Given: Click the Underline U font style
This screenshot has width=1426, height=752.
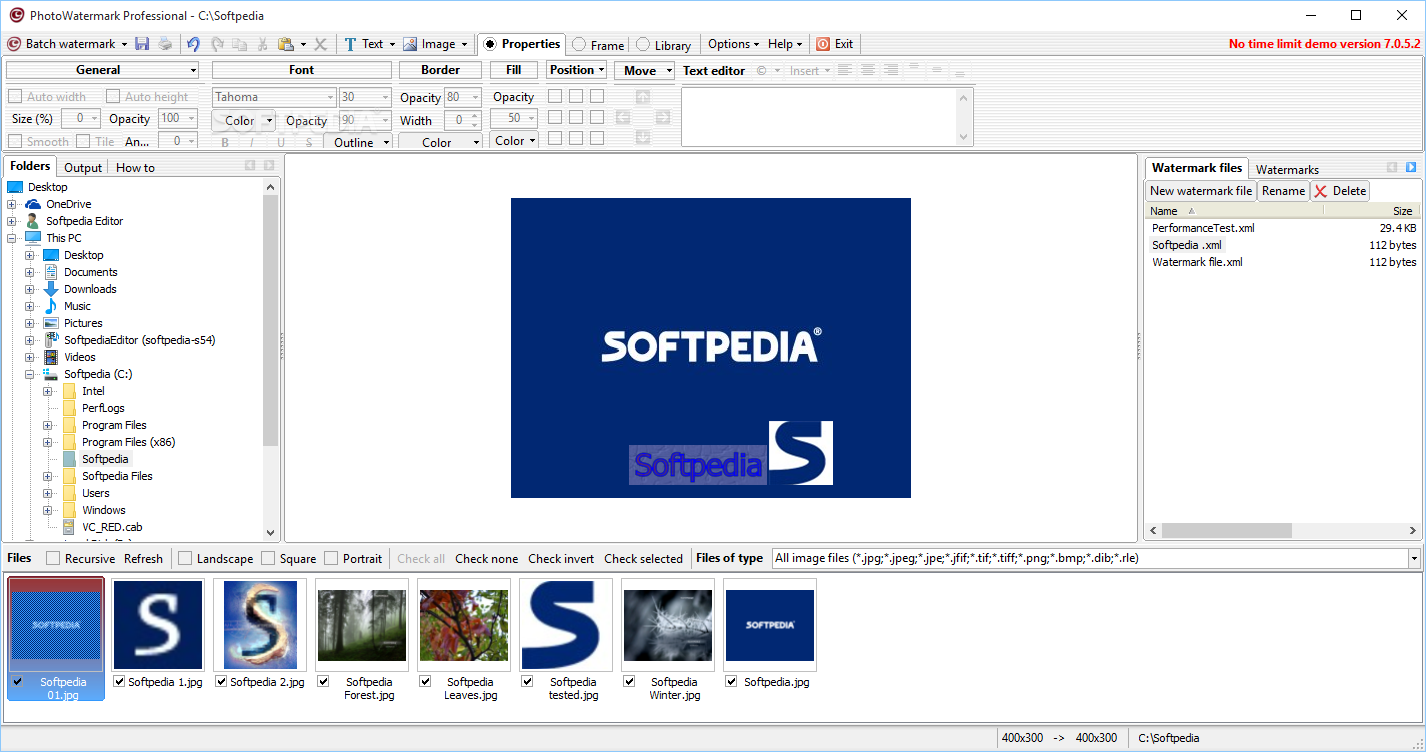Looking at the screenshot, I should click(281, 143).
